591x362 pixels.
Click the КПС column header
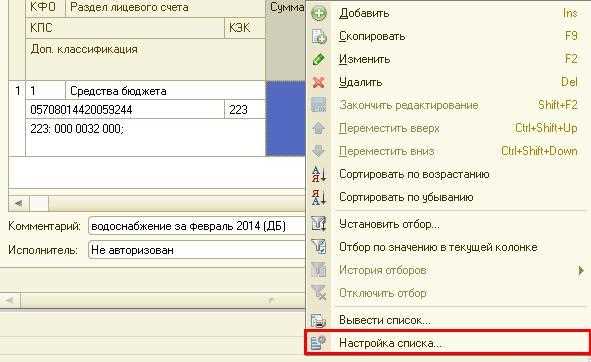point(125,28)
